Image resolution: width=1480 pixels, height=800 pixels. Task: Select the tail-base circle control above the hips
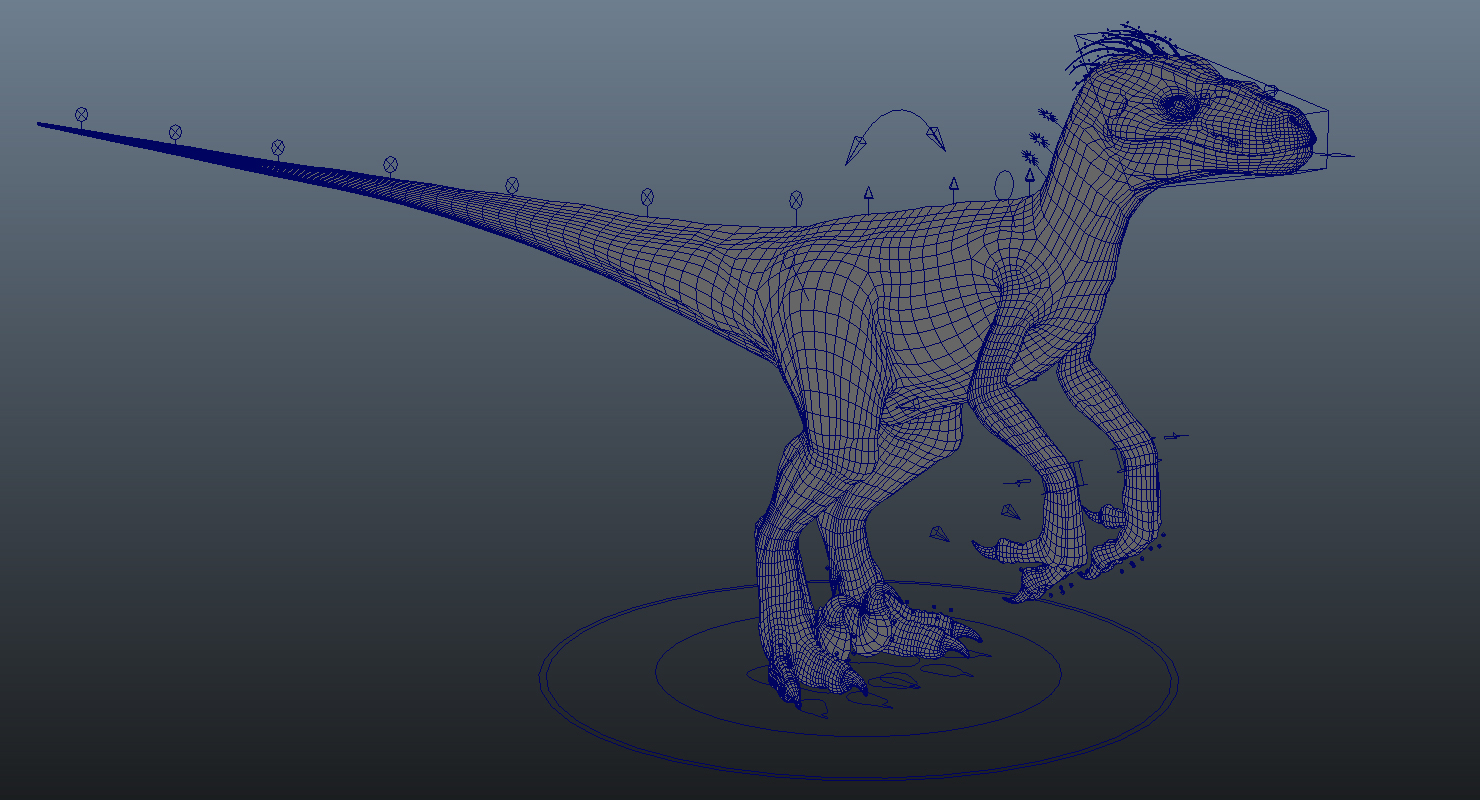tap(796, 201)
